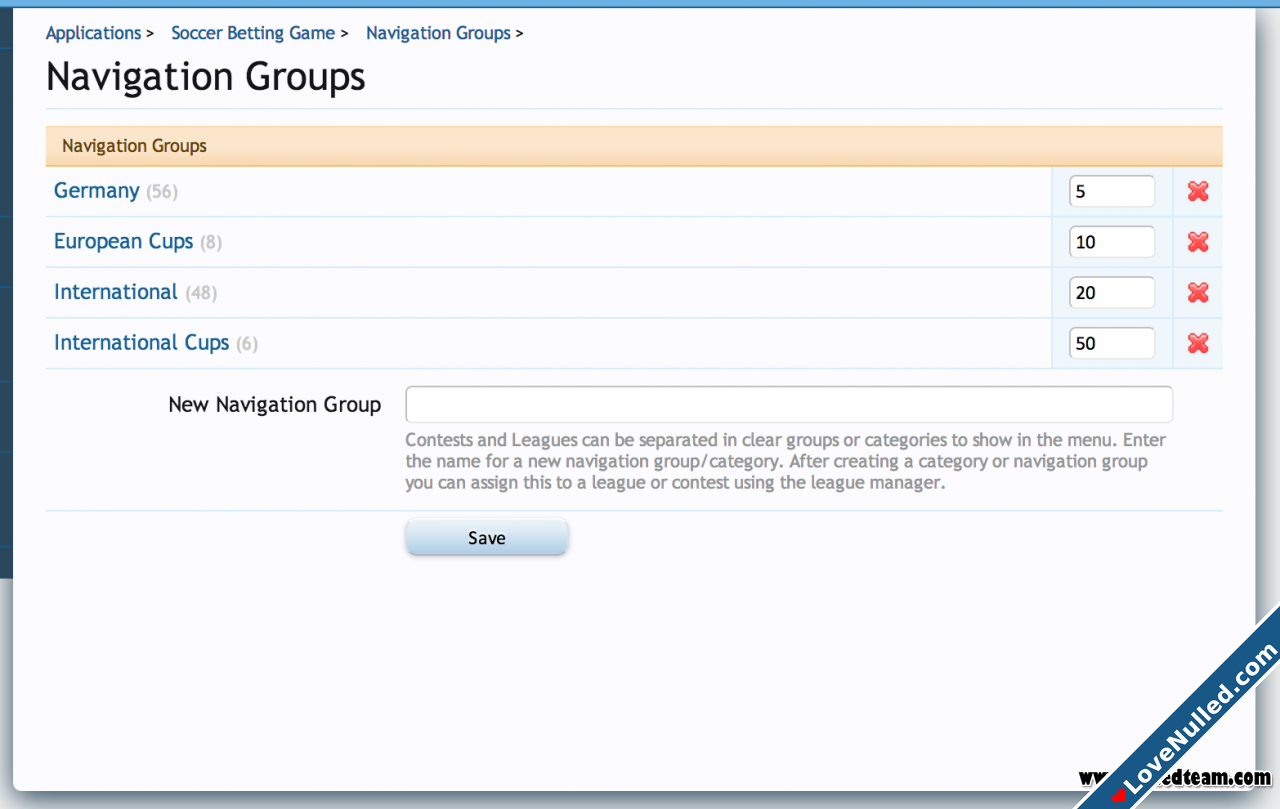Focus the New Navigation Group text field
This screenshot has width=1280, height=809.
tap(789, 404)
